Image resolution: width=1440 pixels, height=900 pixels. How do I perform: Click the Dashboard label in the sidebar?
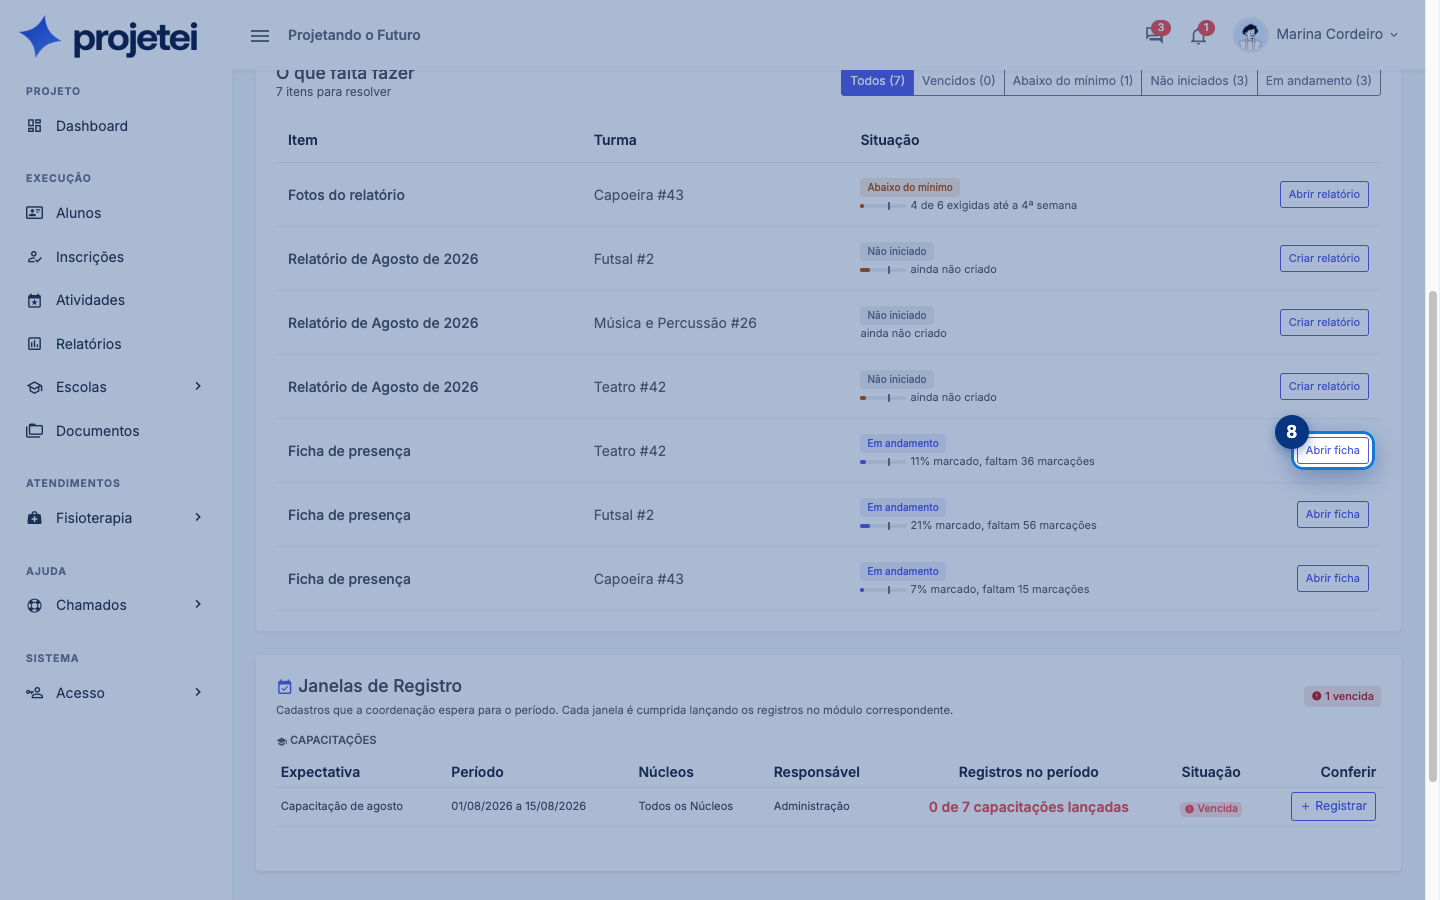click(x=92, y=126)
